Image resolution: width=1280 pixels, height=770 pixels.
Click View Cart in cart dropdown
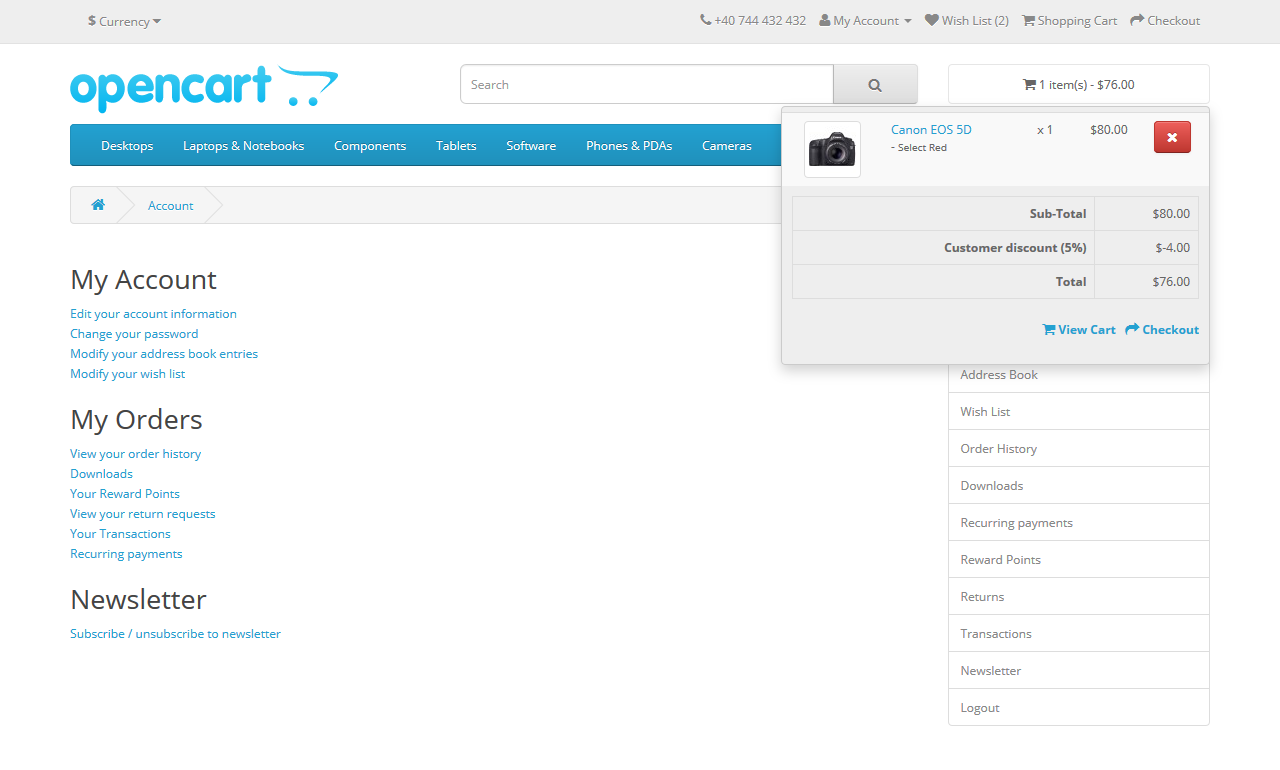coord(1079,330)
